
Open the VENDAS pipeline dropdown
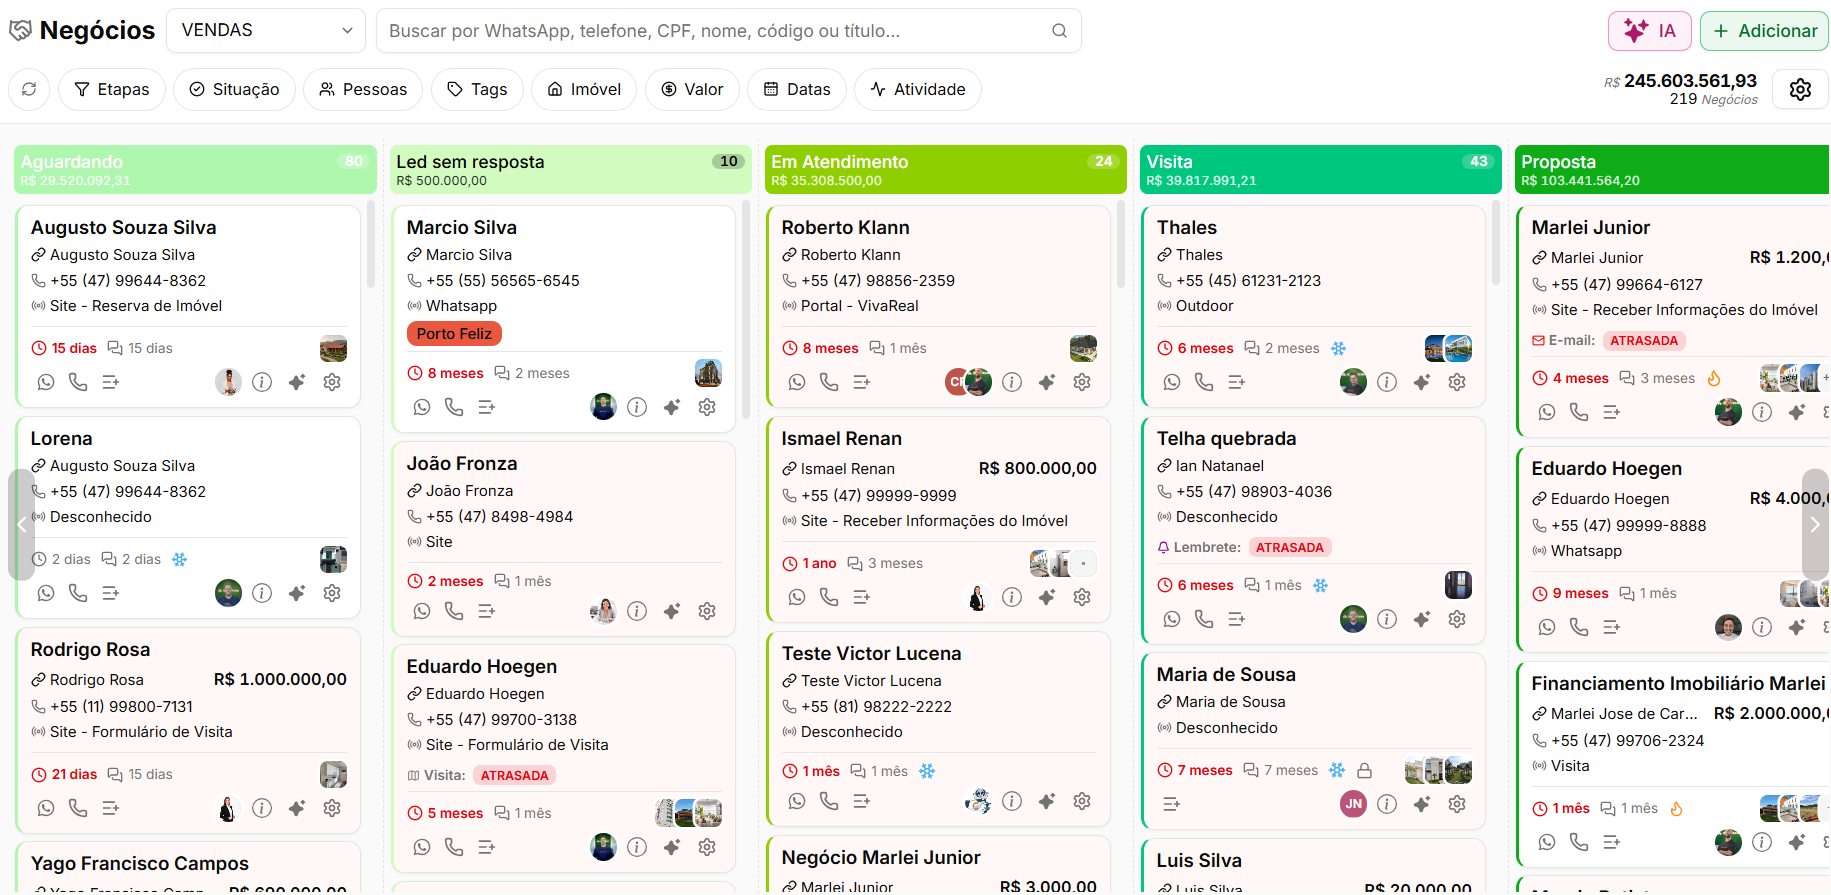click(266, 30)
